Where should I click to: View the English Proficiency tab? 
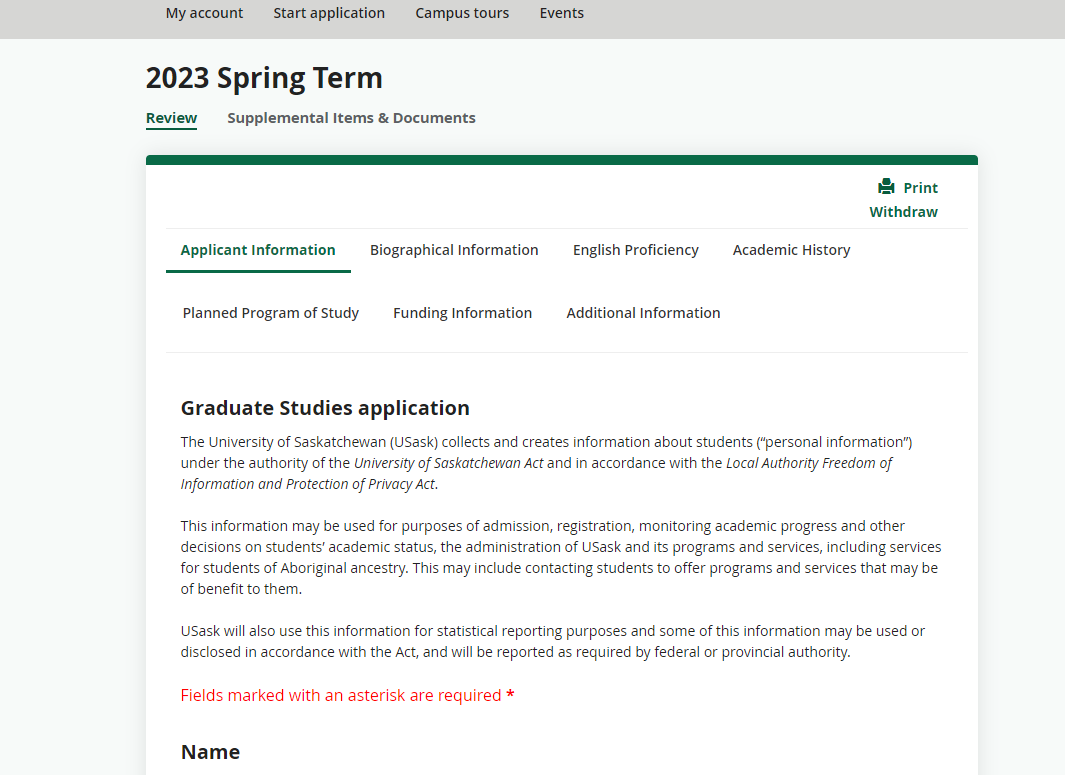click(x=636, y=249)
